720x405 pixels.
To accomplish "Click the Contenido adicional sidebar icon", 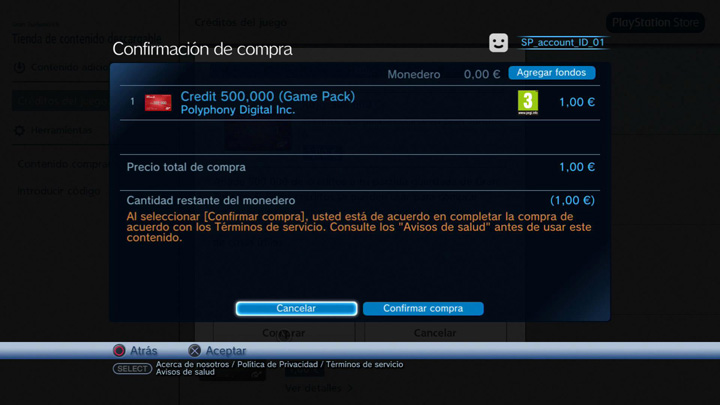I will [x=19, y=67].
